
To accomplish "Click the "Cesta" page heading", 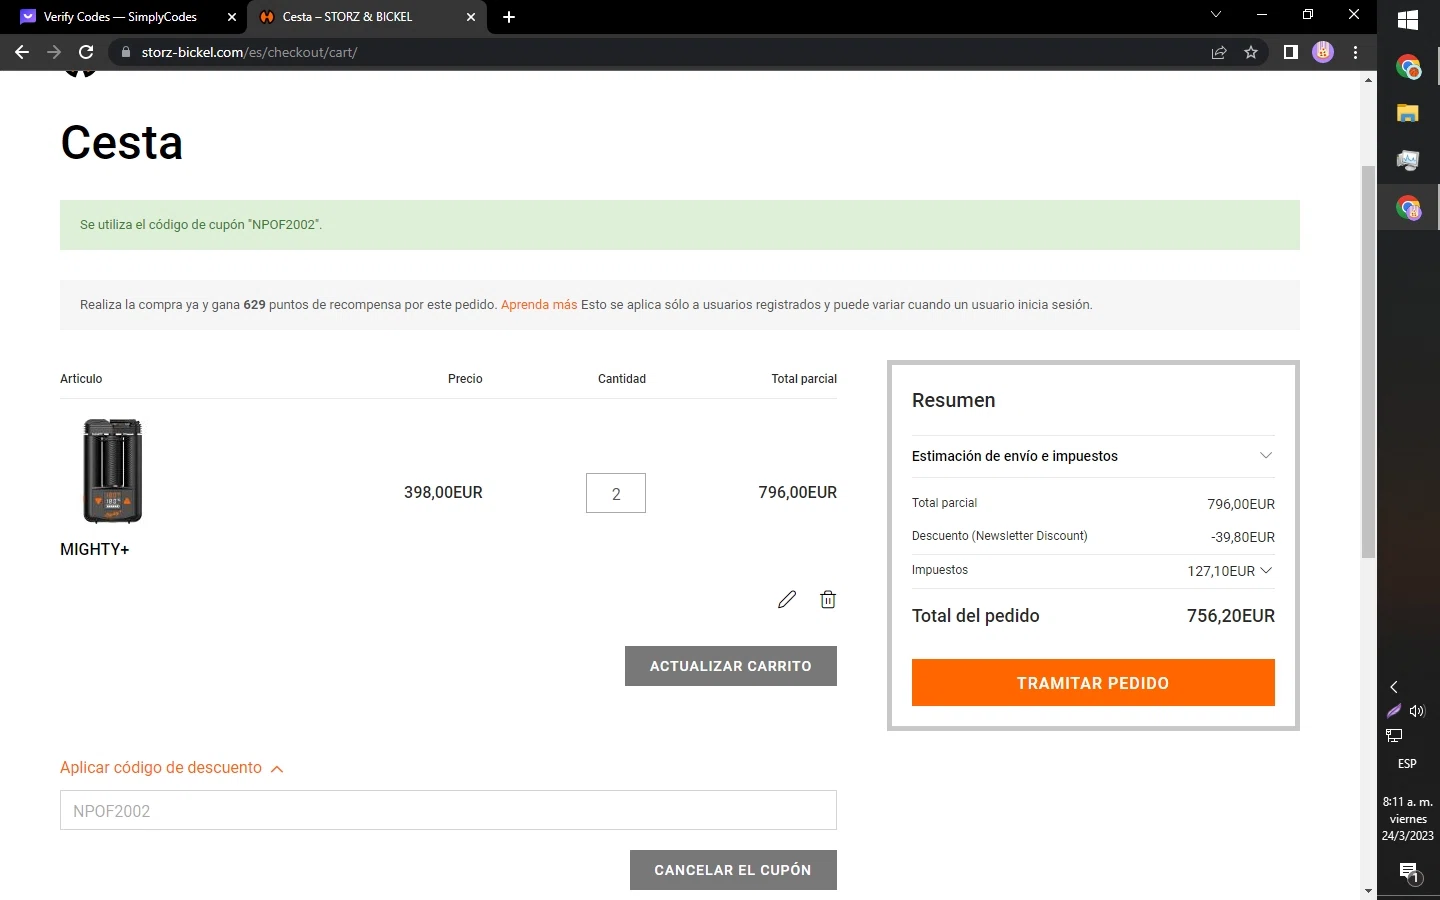I will pos(122,142).
